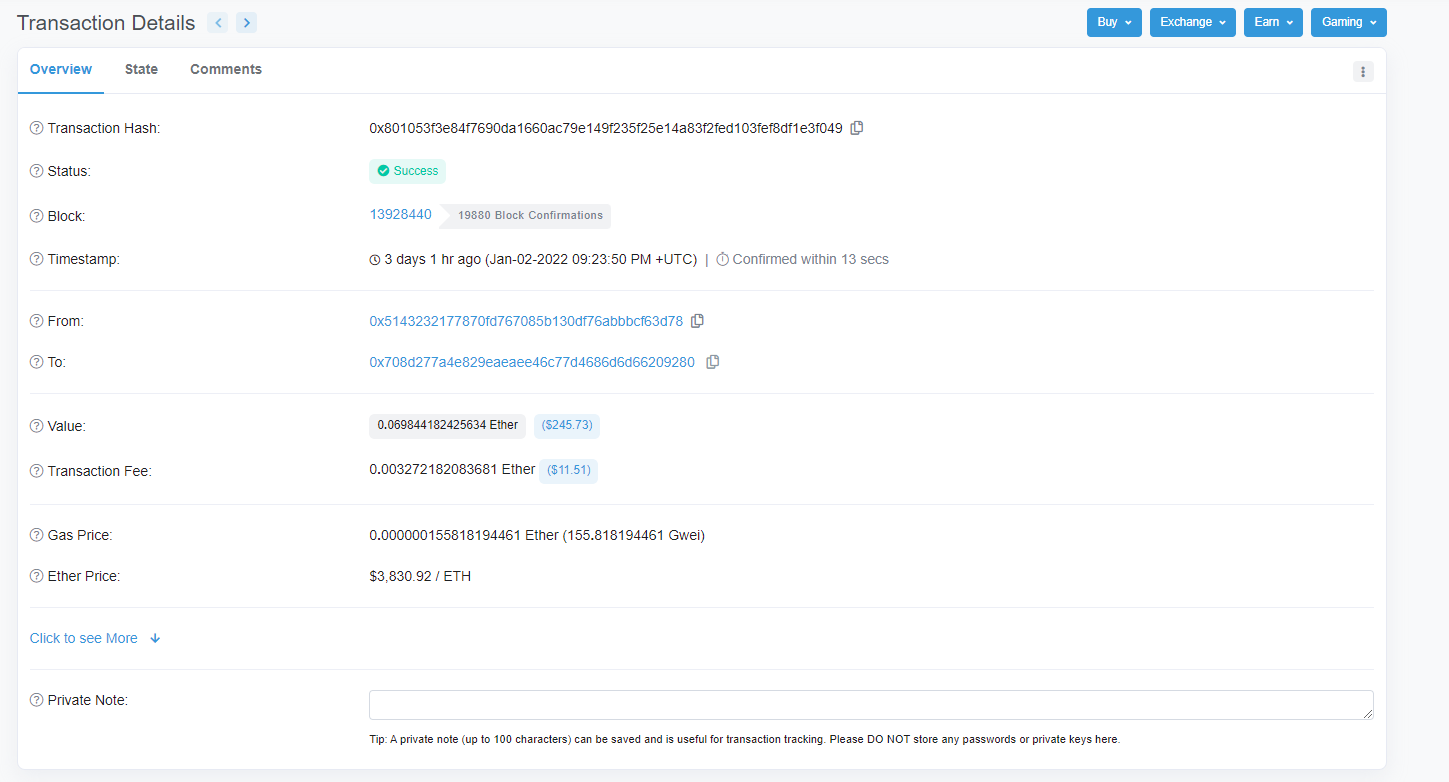Open the From address 0x5143 link
The width and height of the screenshot is (1449, 782).
[x=526, y=321]
